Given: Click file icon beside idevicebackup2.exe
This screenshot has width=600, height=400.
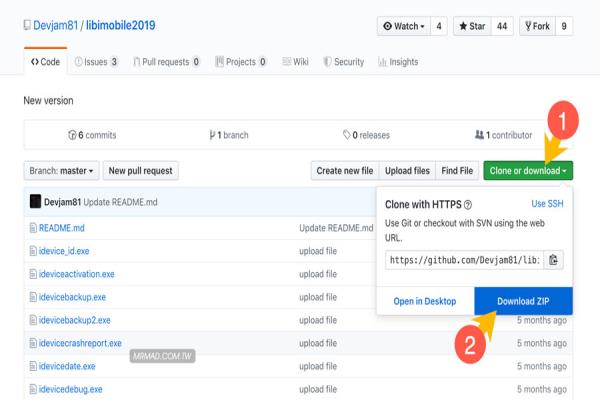Looking at the screenshot, I should point(33,320).
